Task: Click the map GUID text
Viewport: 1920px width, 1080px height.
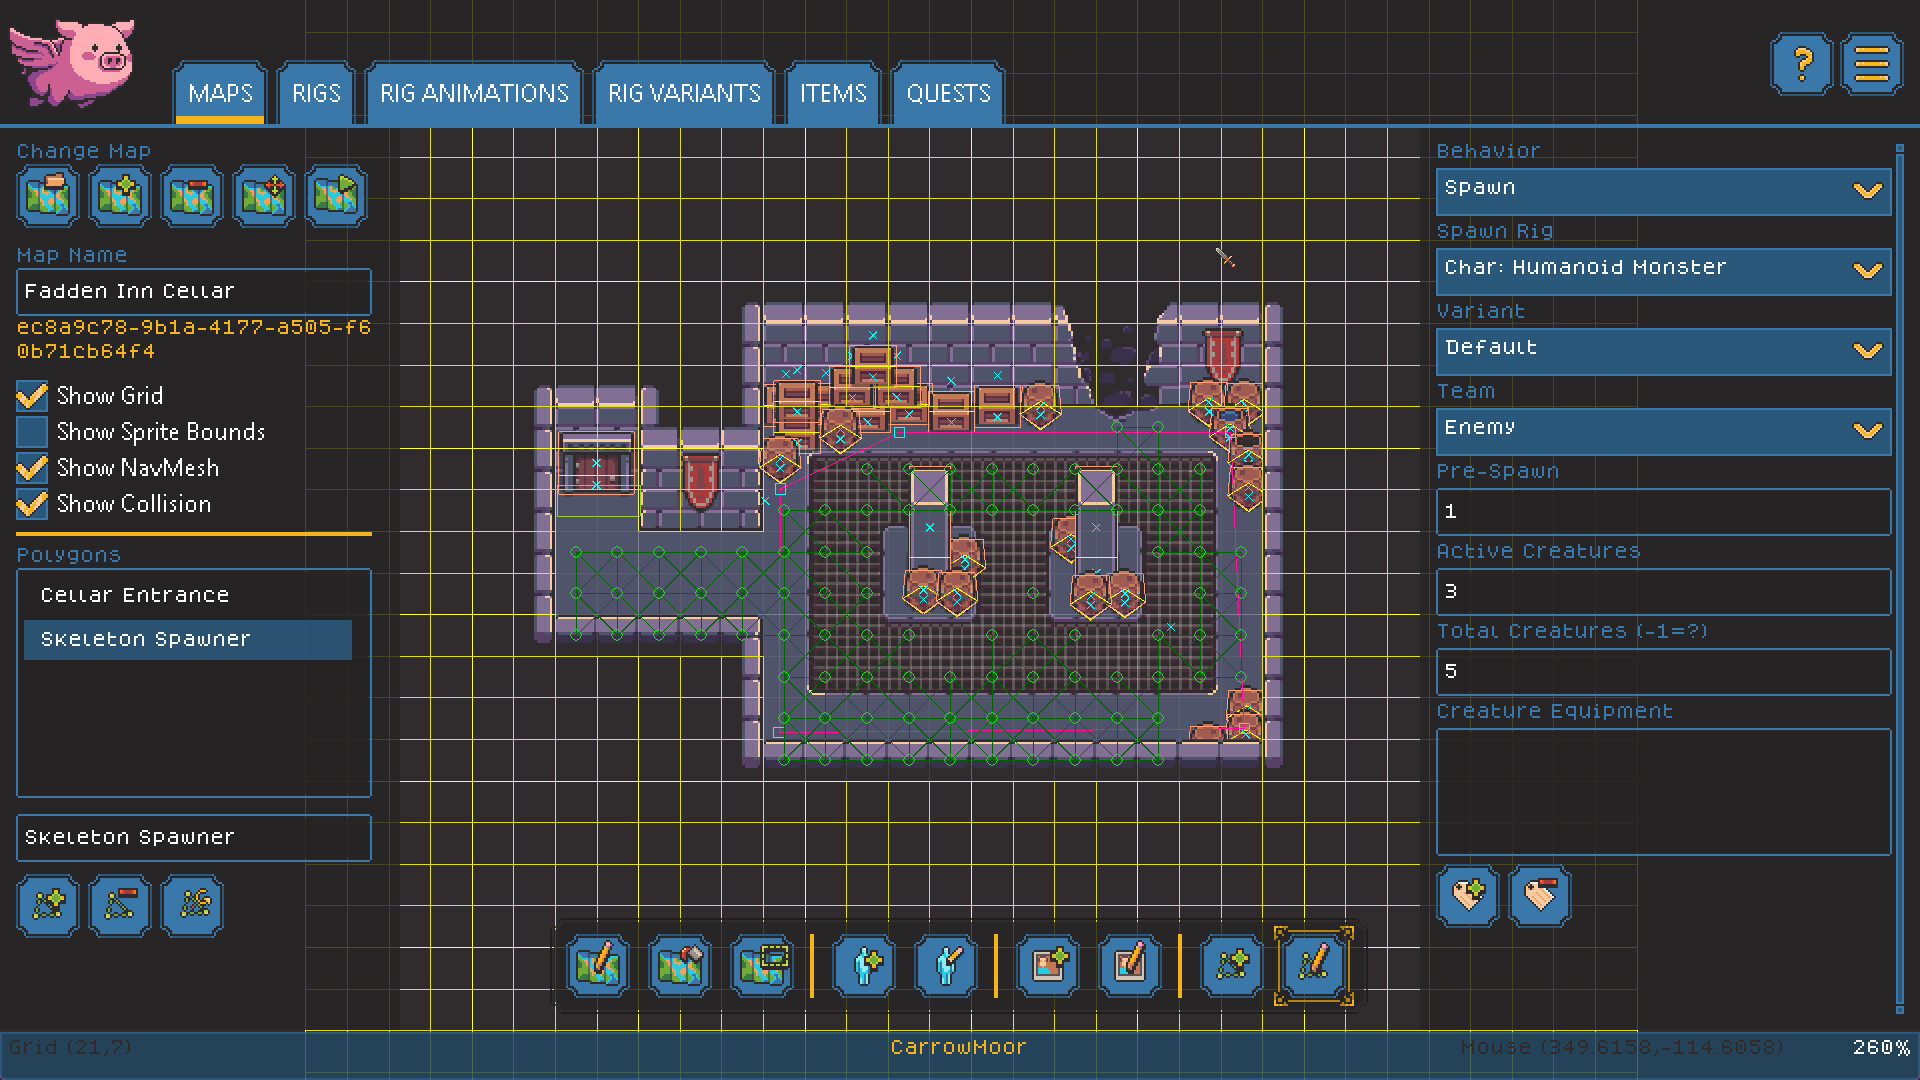Action: click(194, 340)
